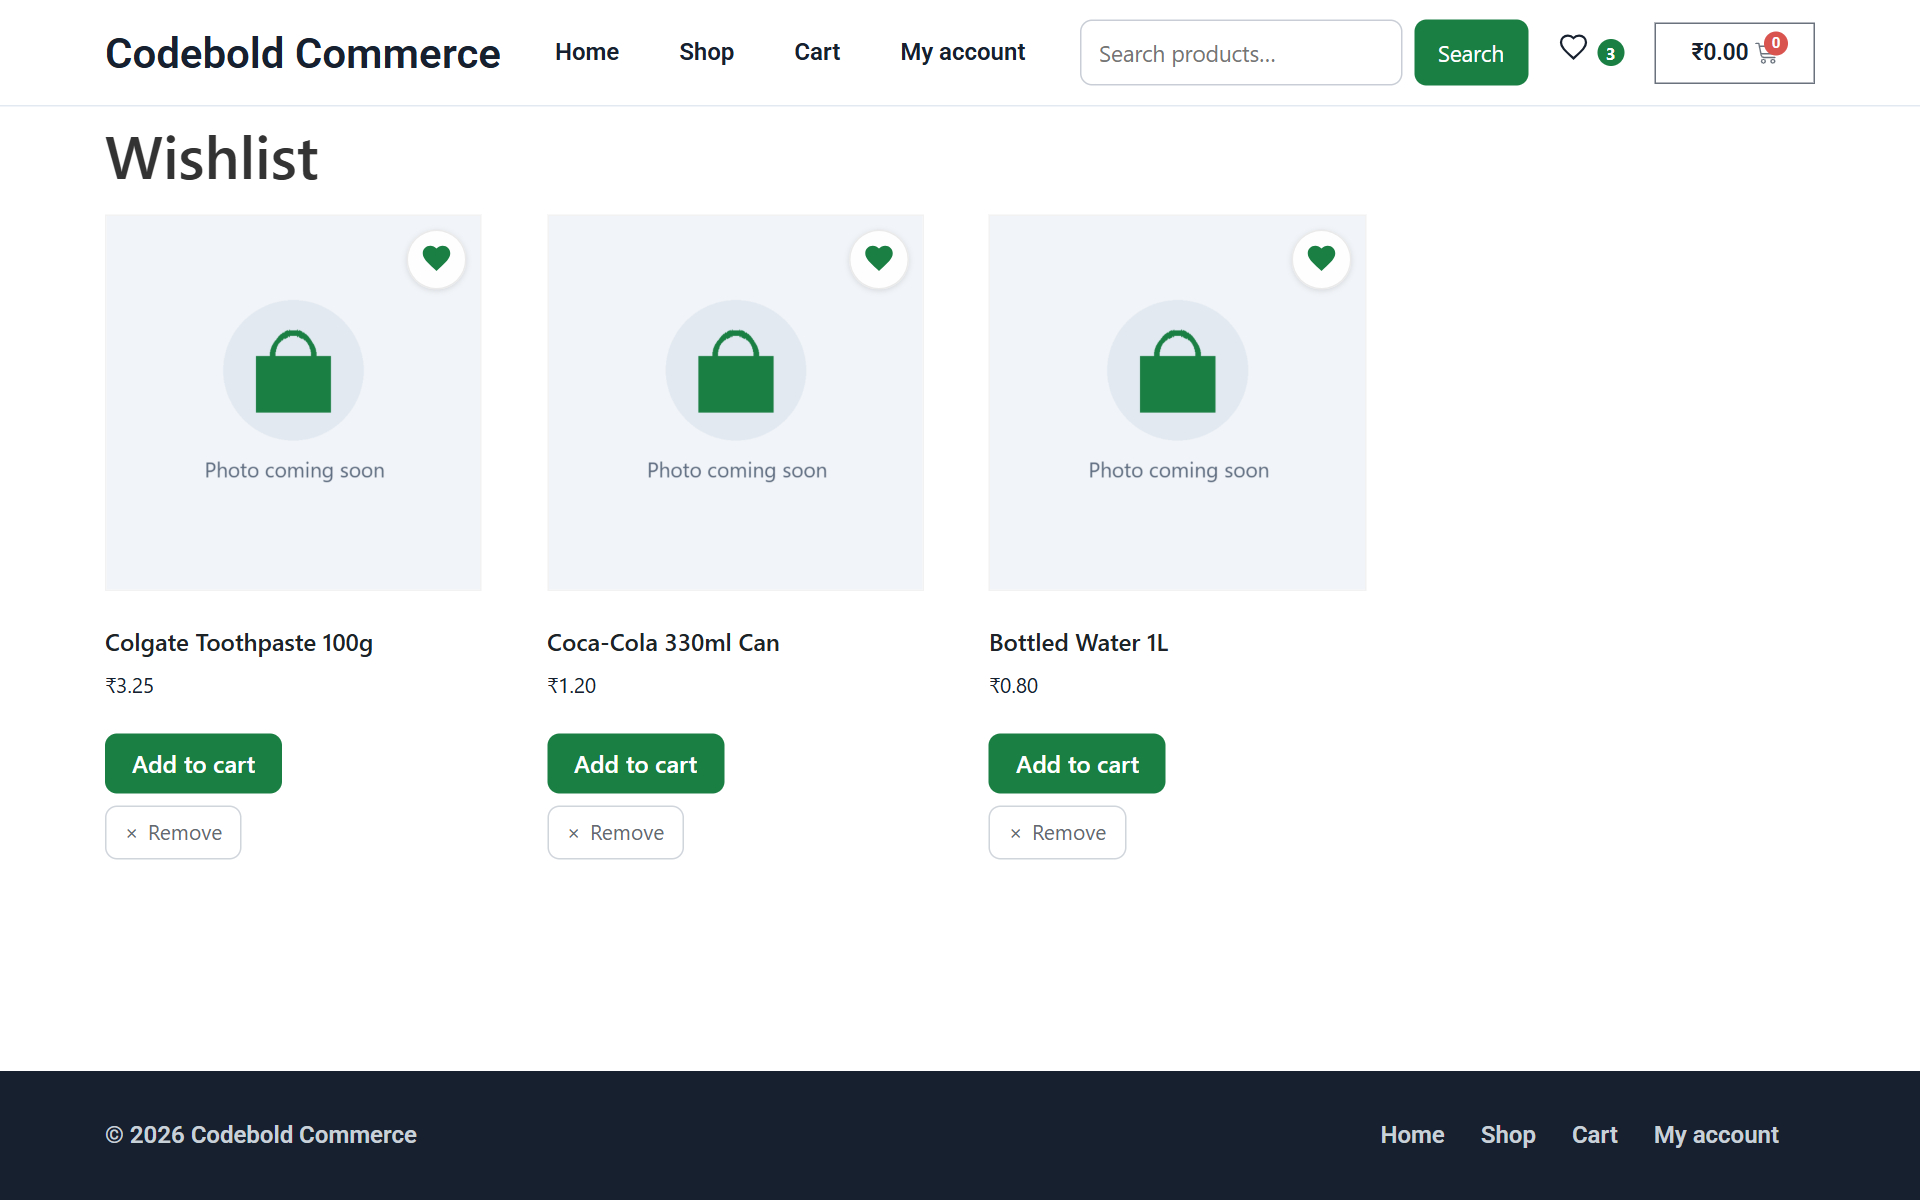Click the ₹1.20 price text
The height and width of the screenshot is (1200, 1920).
click(x=572, y=686)
